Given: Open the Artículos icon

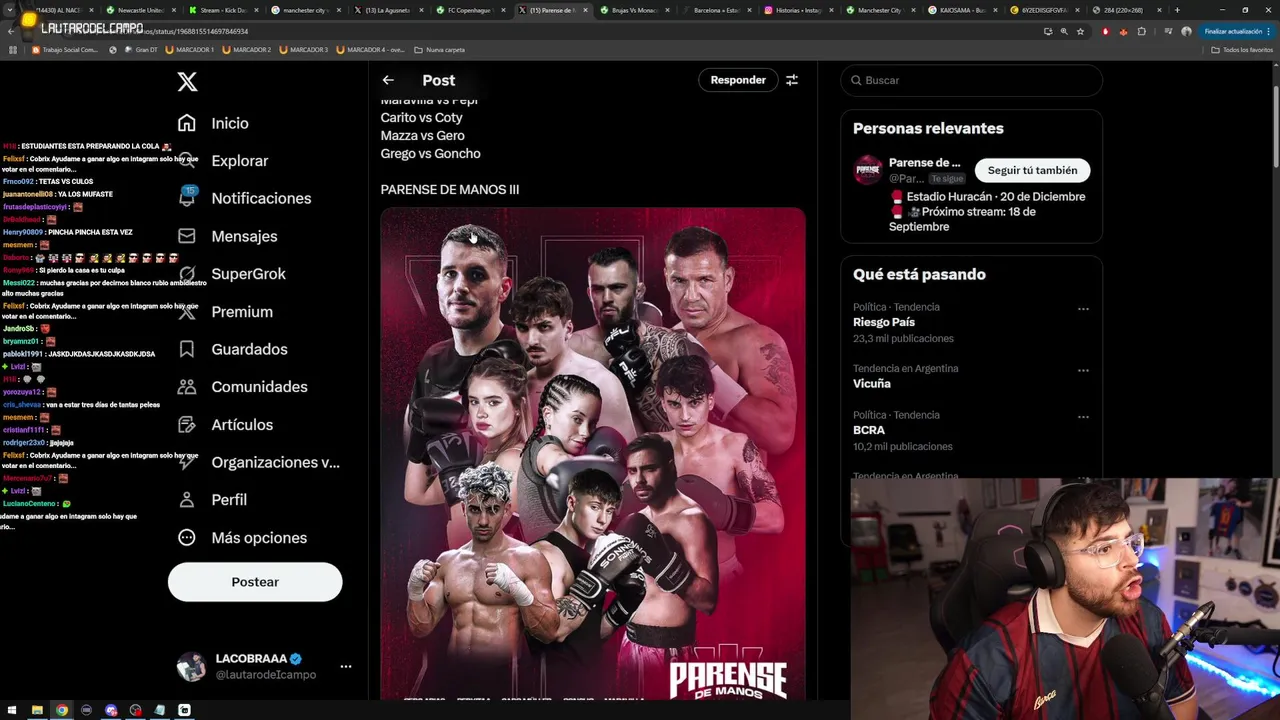Looking at the screenshot, I should 187,425.
